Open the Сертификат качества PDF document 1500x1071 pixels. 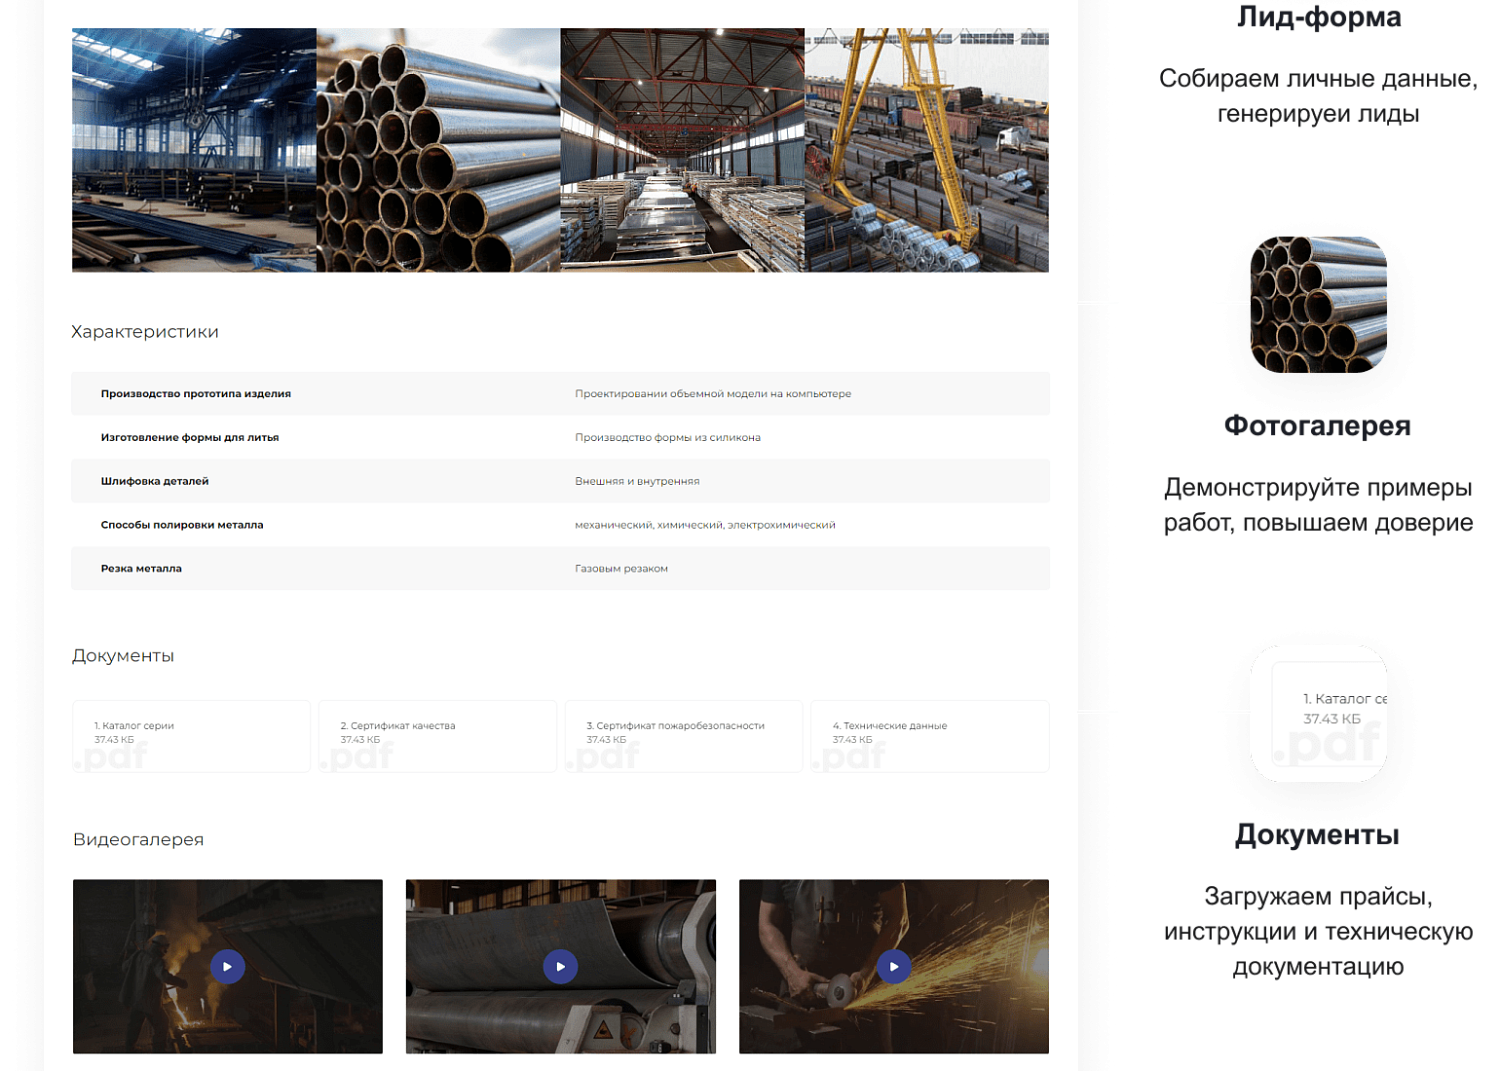pos(437,736)
